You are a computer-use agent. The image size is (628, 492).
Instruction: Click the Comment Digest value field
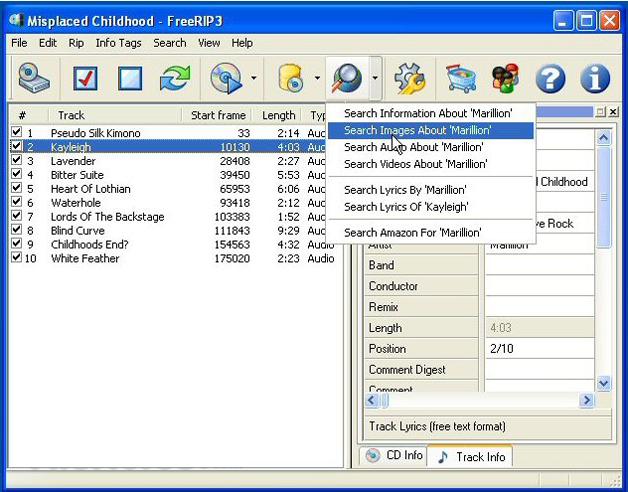coord(539,369)
